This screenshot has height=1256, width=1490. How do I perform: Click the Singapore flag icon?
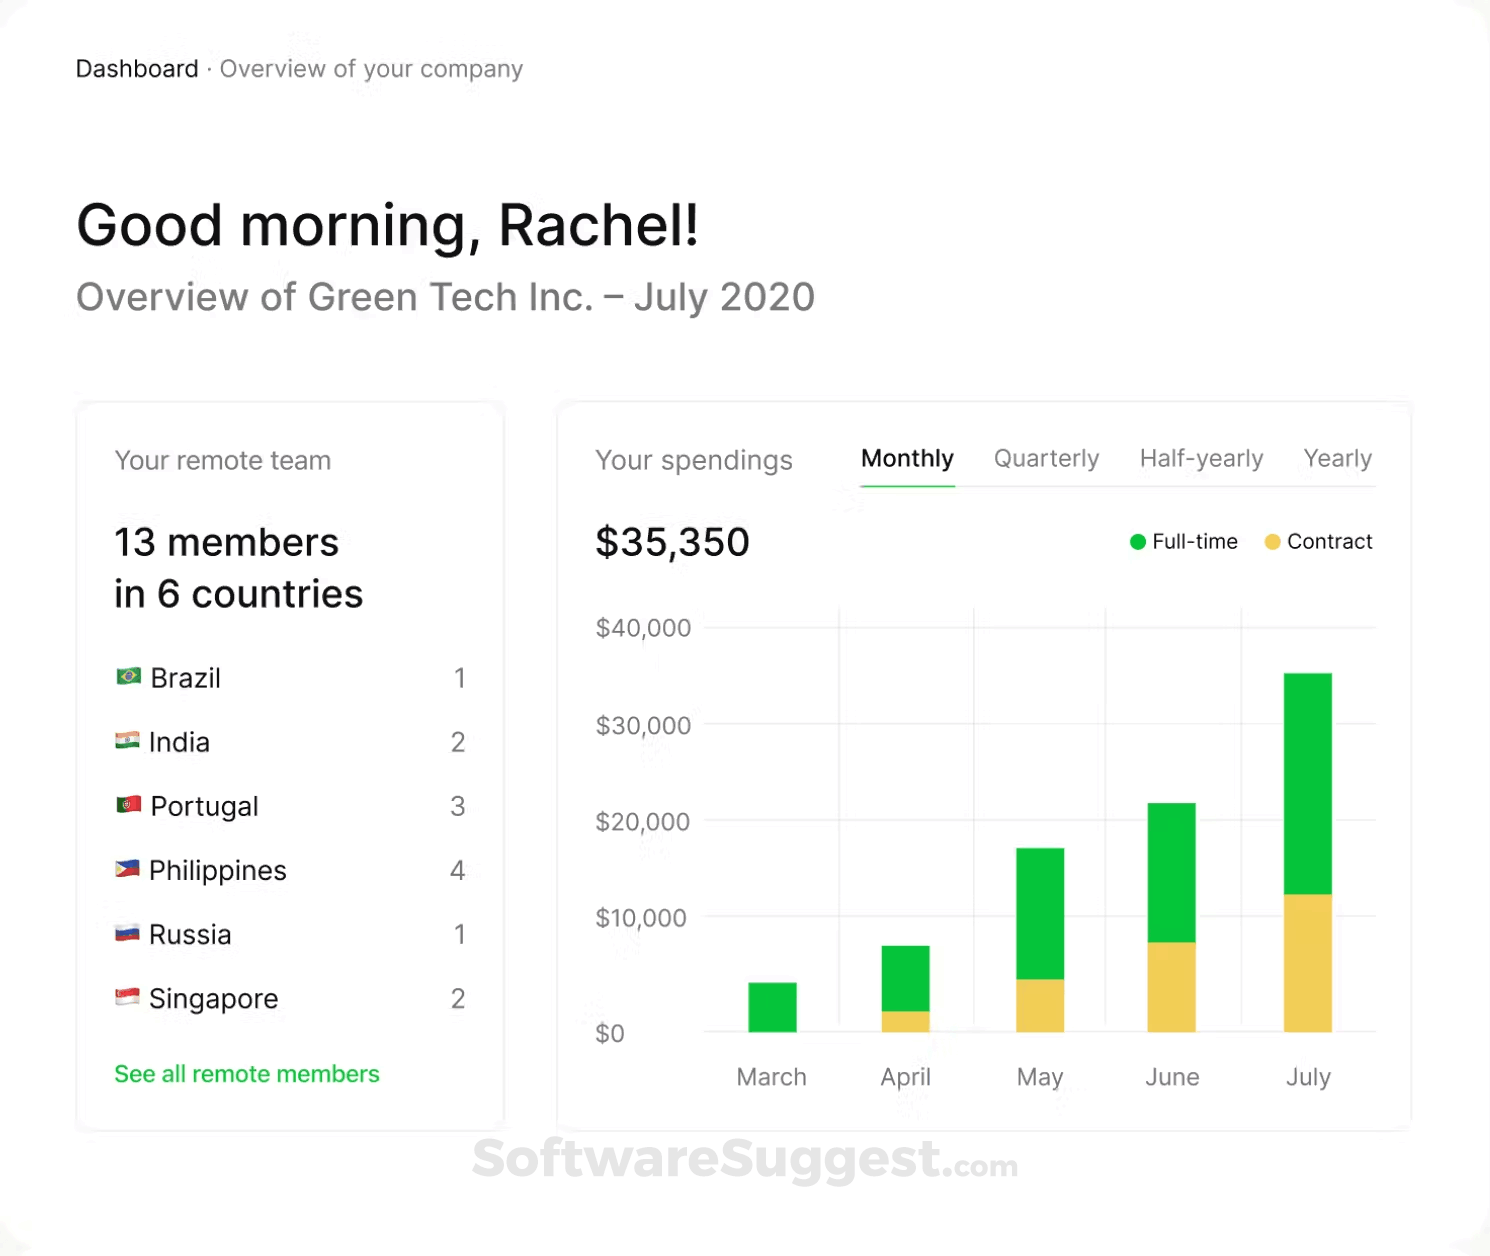[129, 997]
